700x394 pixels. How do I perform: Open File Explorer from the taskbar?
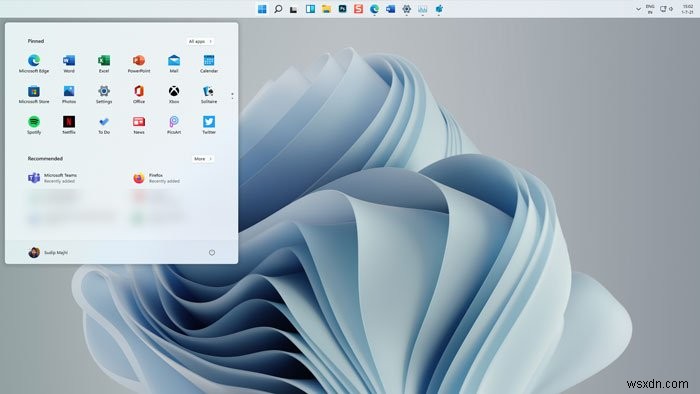(x=326, y=9)
